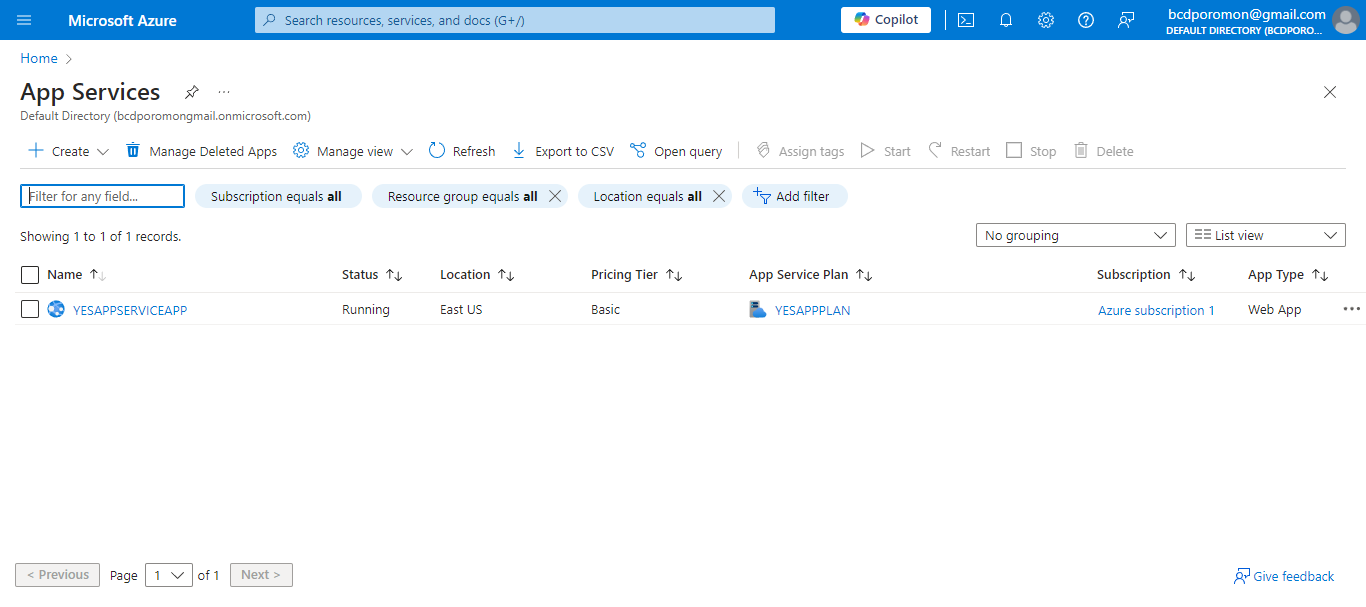Sort by Subscription column arrows

pos(1187,275)
